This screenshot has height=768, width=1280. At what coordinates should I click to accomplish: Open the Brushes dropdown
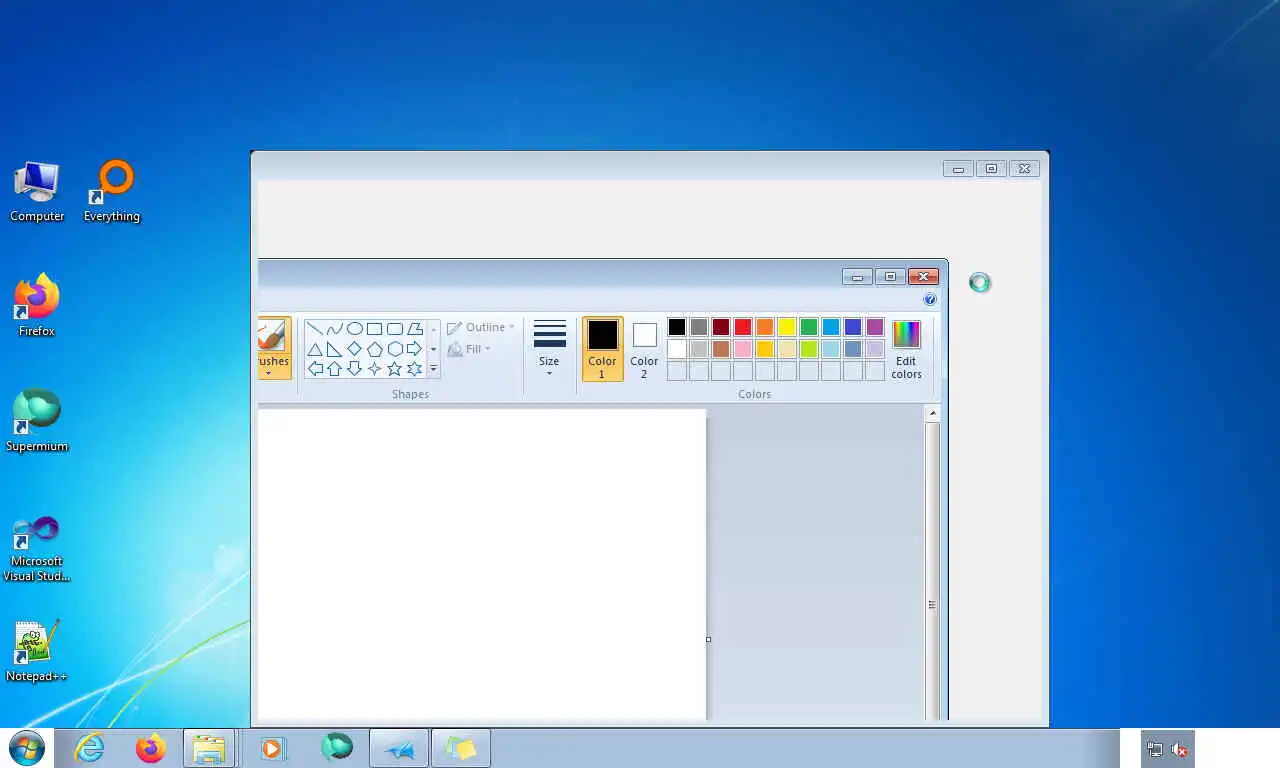click(x=273, y=348)
